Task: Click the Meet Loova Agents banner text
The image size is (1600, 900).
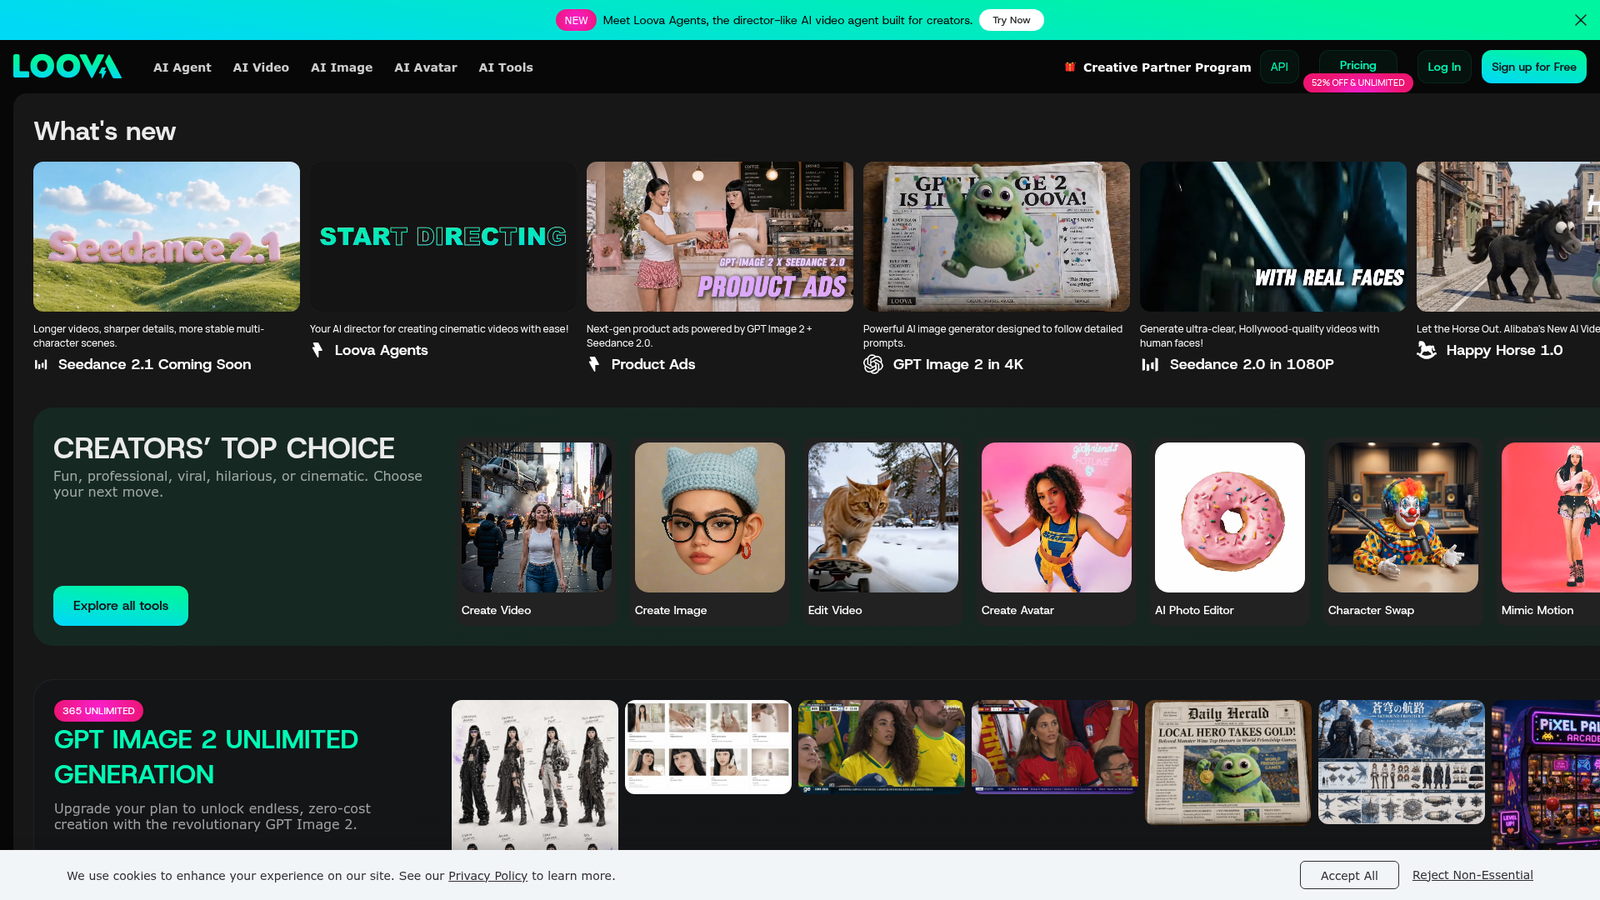Action: point(787,20)
